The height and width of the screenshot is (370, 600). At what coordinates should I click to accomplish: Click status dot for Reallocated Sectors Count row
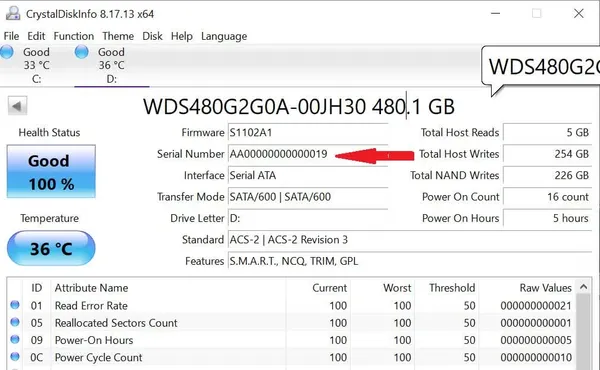(15, 322)
